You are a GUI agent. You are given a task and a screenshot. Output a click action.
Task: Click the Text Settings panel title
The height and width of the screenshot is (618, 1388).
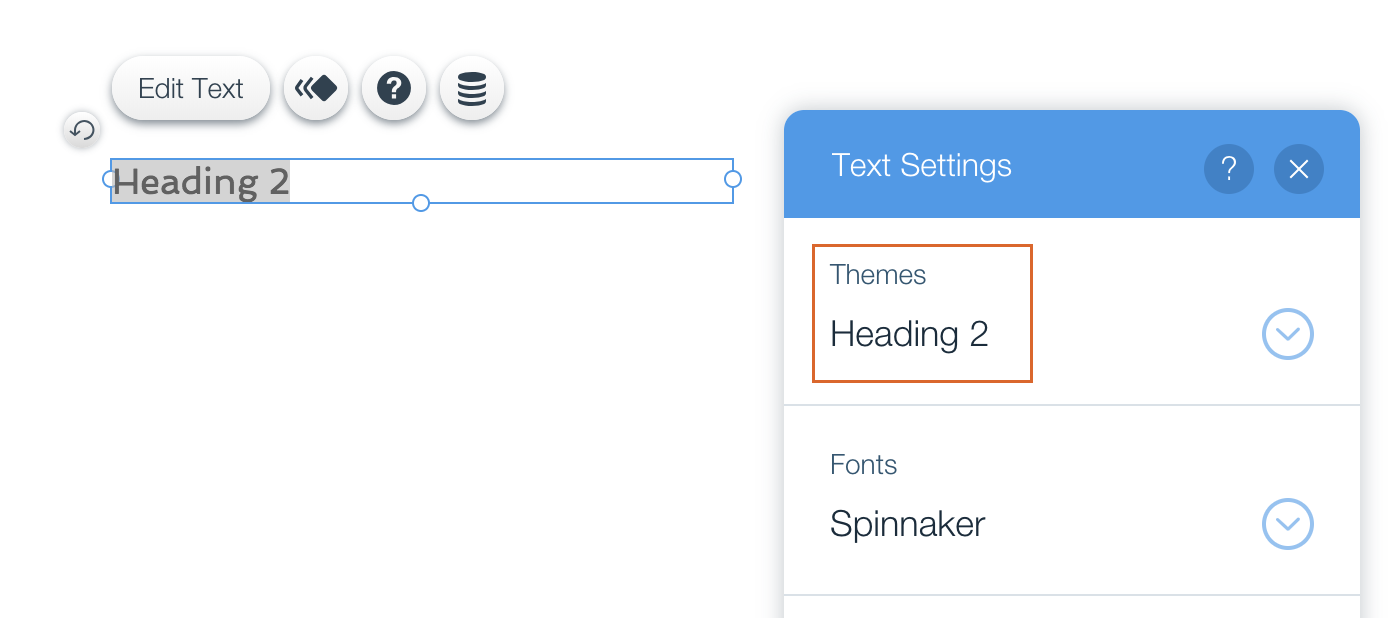[921, 165]
